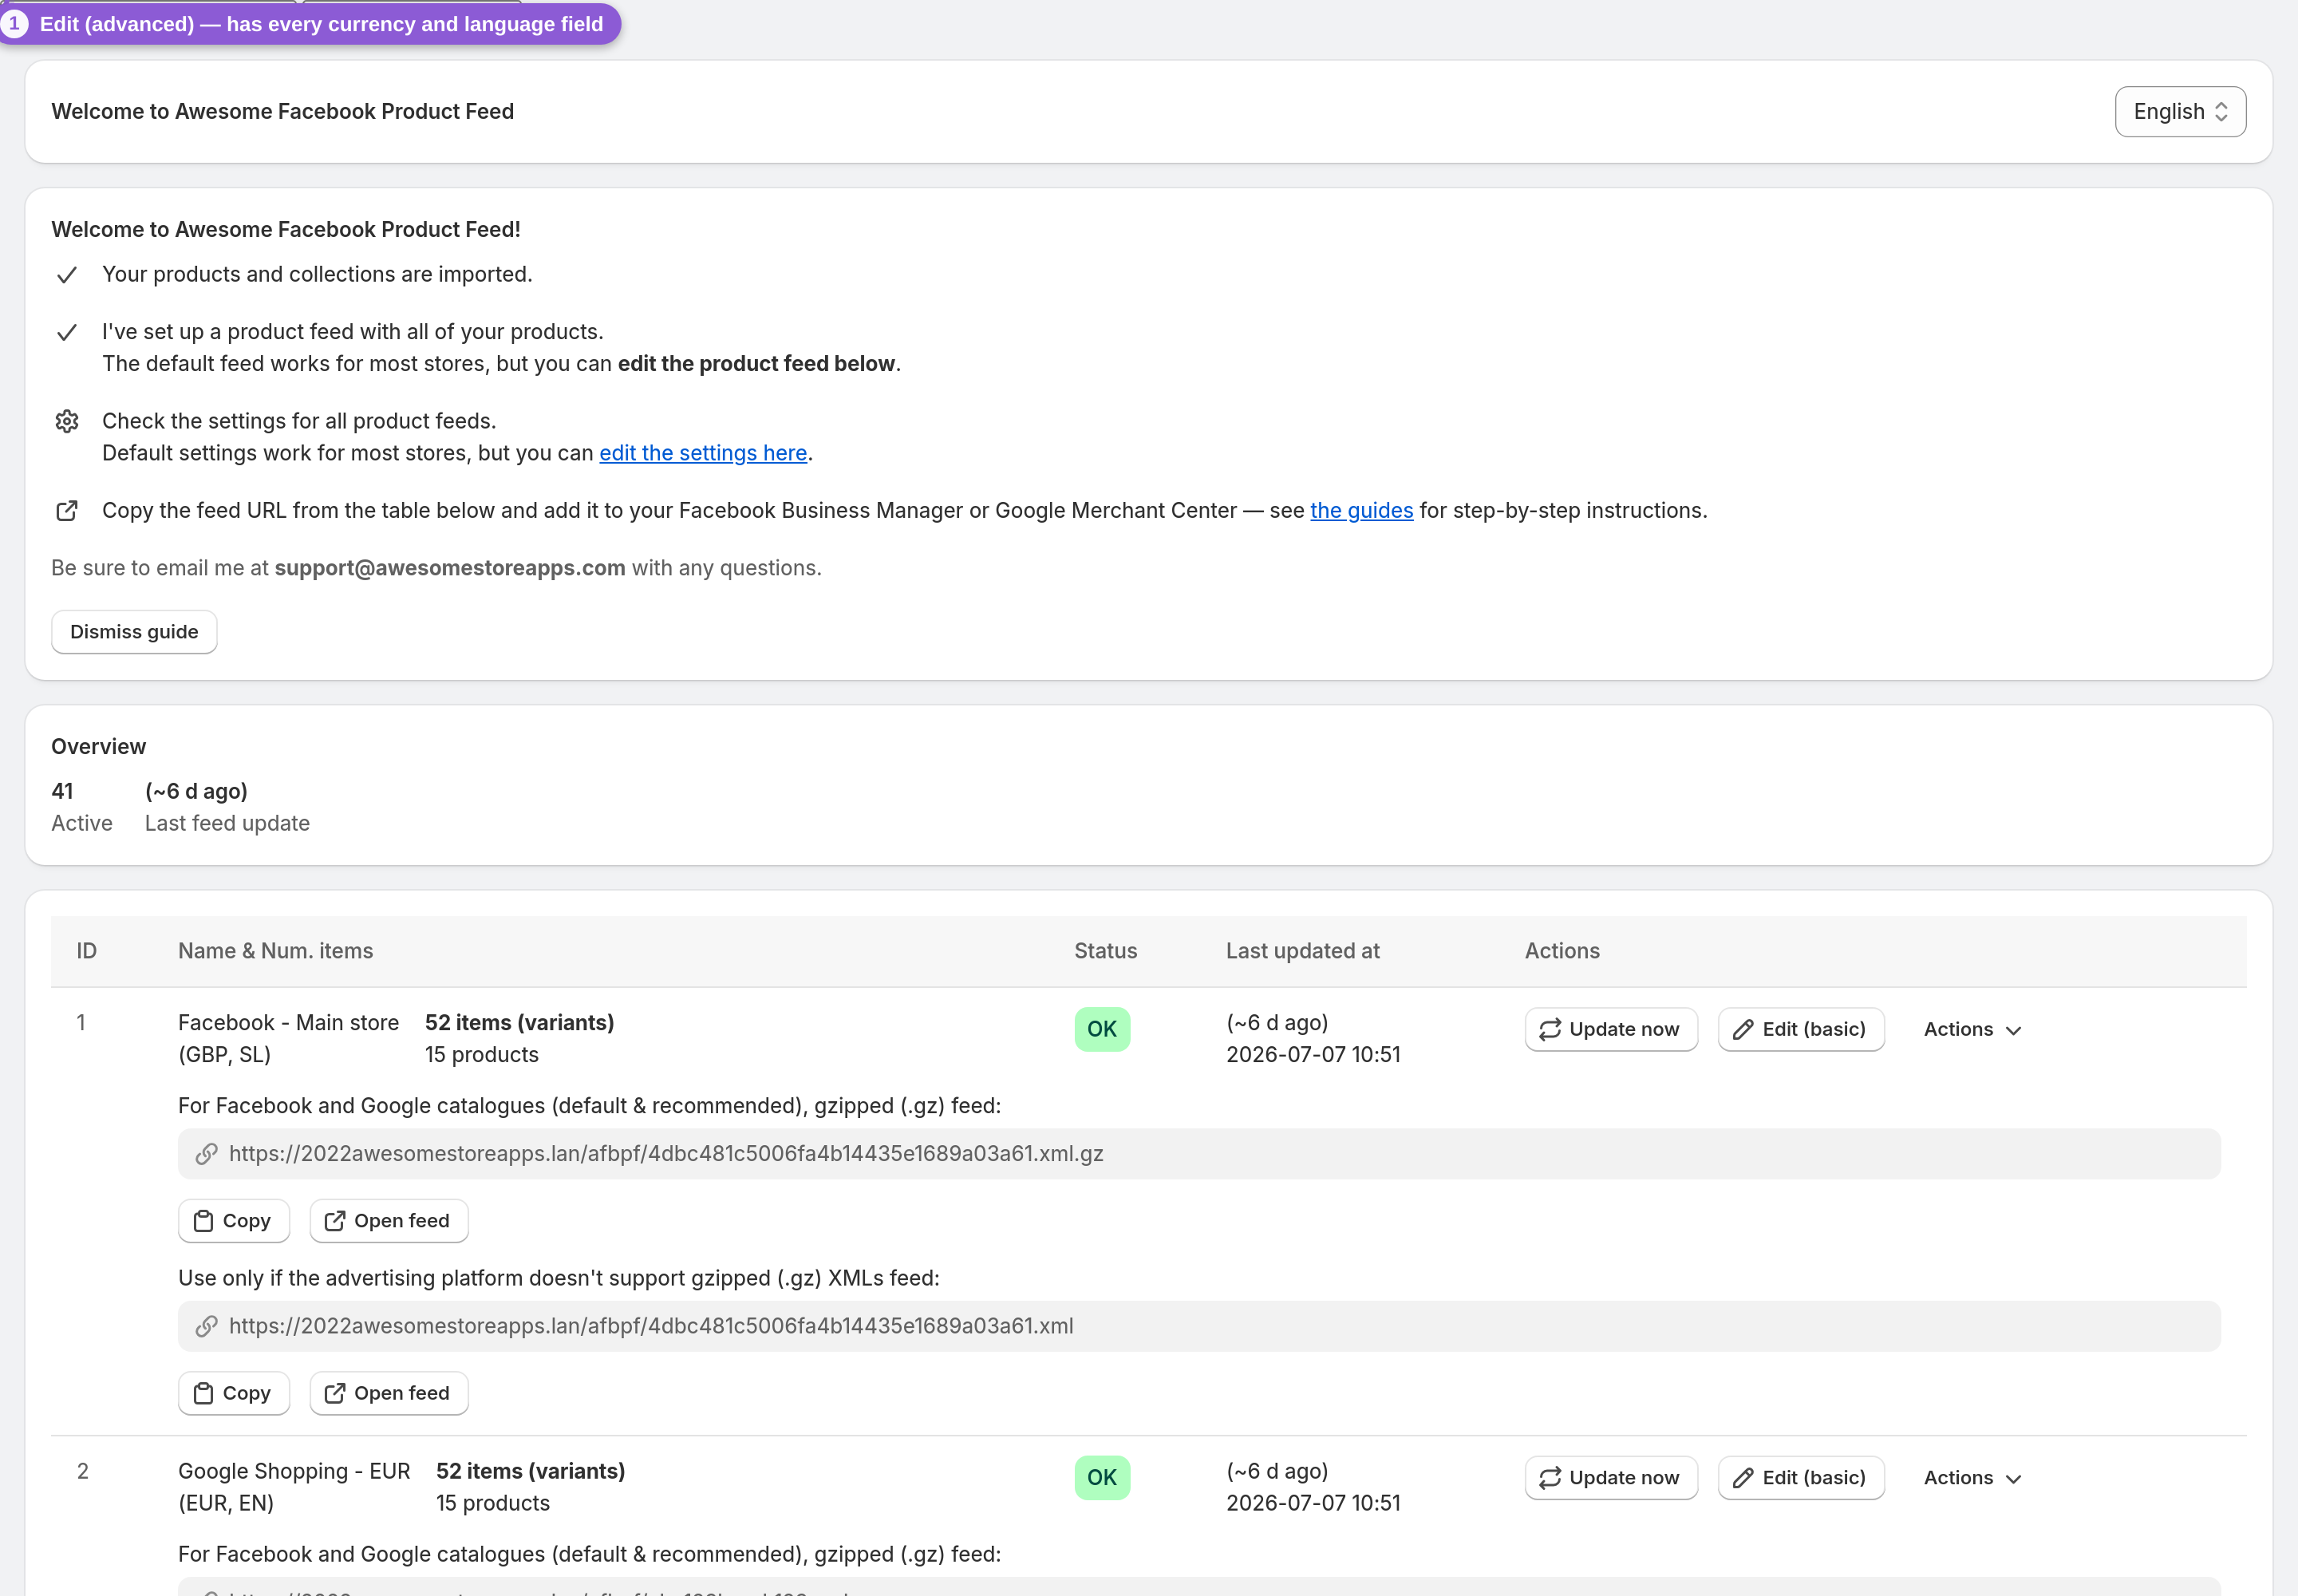
Task: Click the OK status badge for Main store
Action: click(1102, 1029)
